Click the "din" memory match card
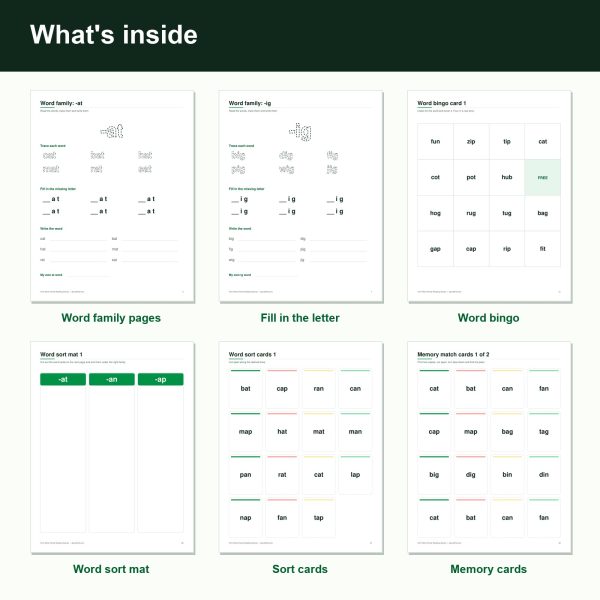This screenshot has width=600, height=600. (x=544, y=475)
